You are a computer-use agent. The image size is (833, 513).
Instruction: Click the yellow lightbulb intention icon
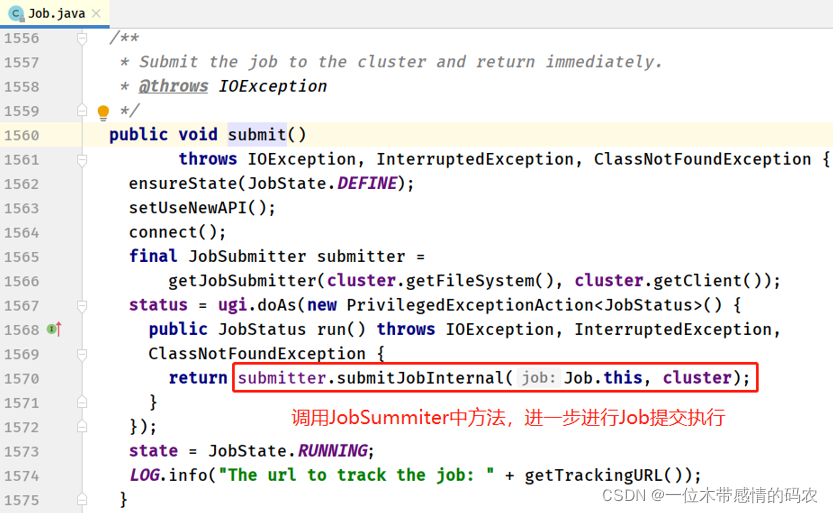coord(102,112)
